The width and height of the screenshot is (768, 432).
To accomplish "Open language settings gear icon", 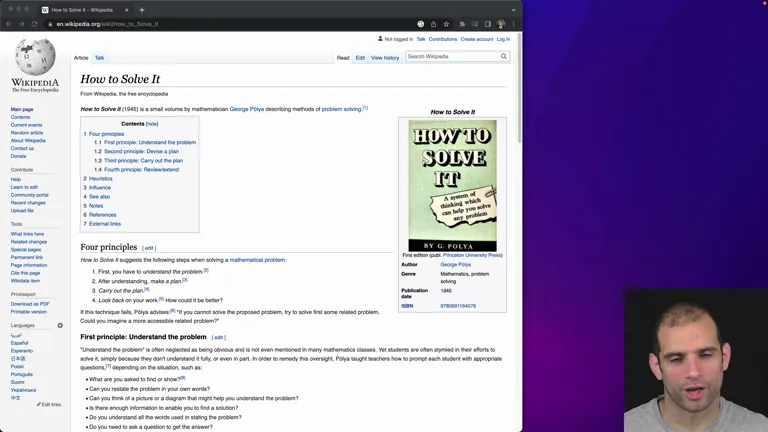I will pyautogui.click(x=60, y=325).
